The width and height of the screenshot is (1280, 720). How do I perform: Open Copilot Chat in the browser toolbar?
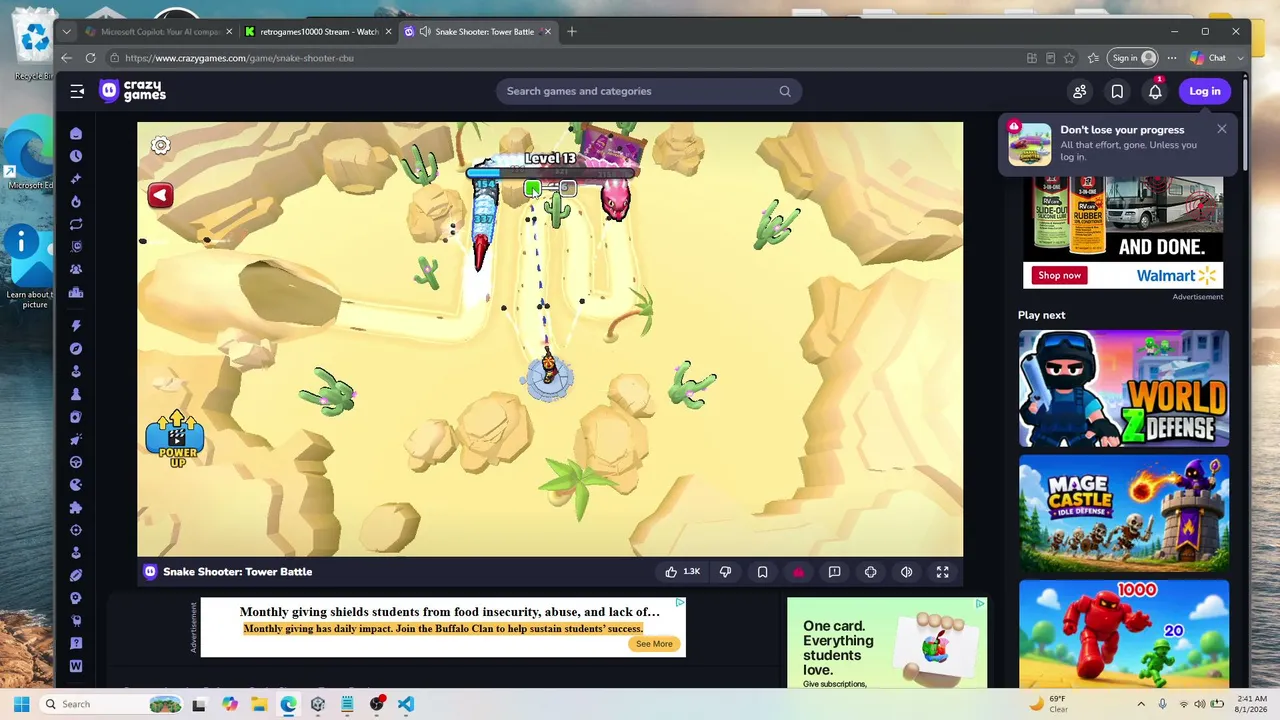(1208, 58)
